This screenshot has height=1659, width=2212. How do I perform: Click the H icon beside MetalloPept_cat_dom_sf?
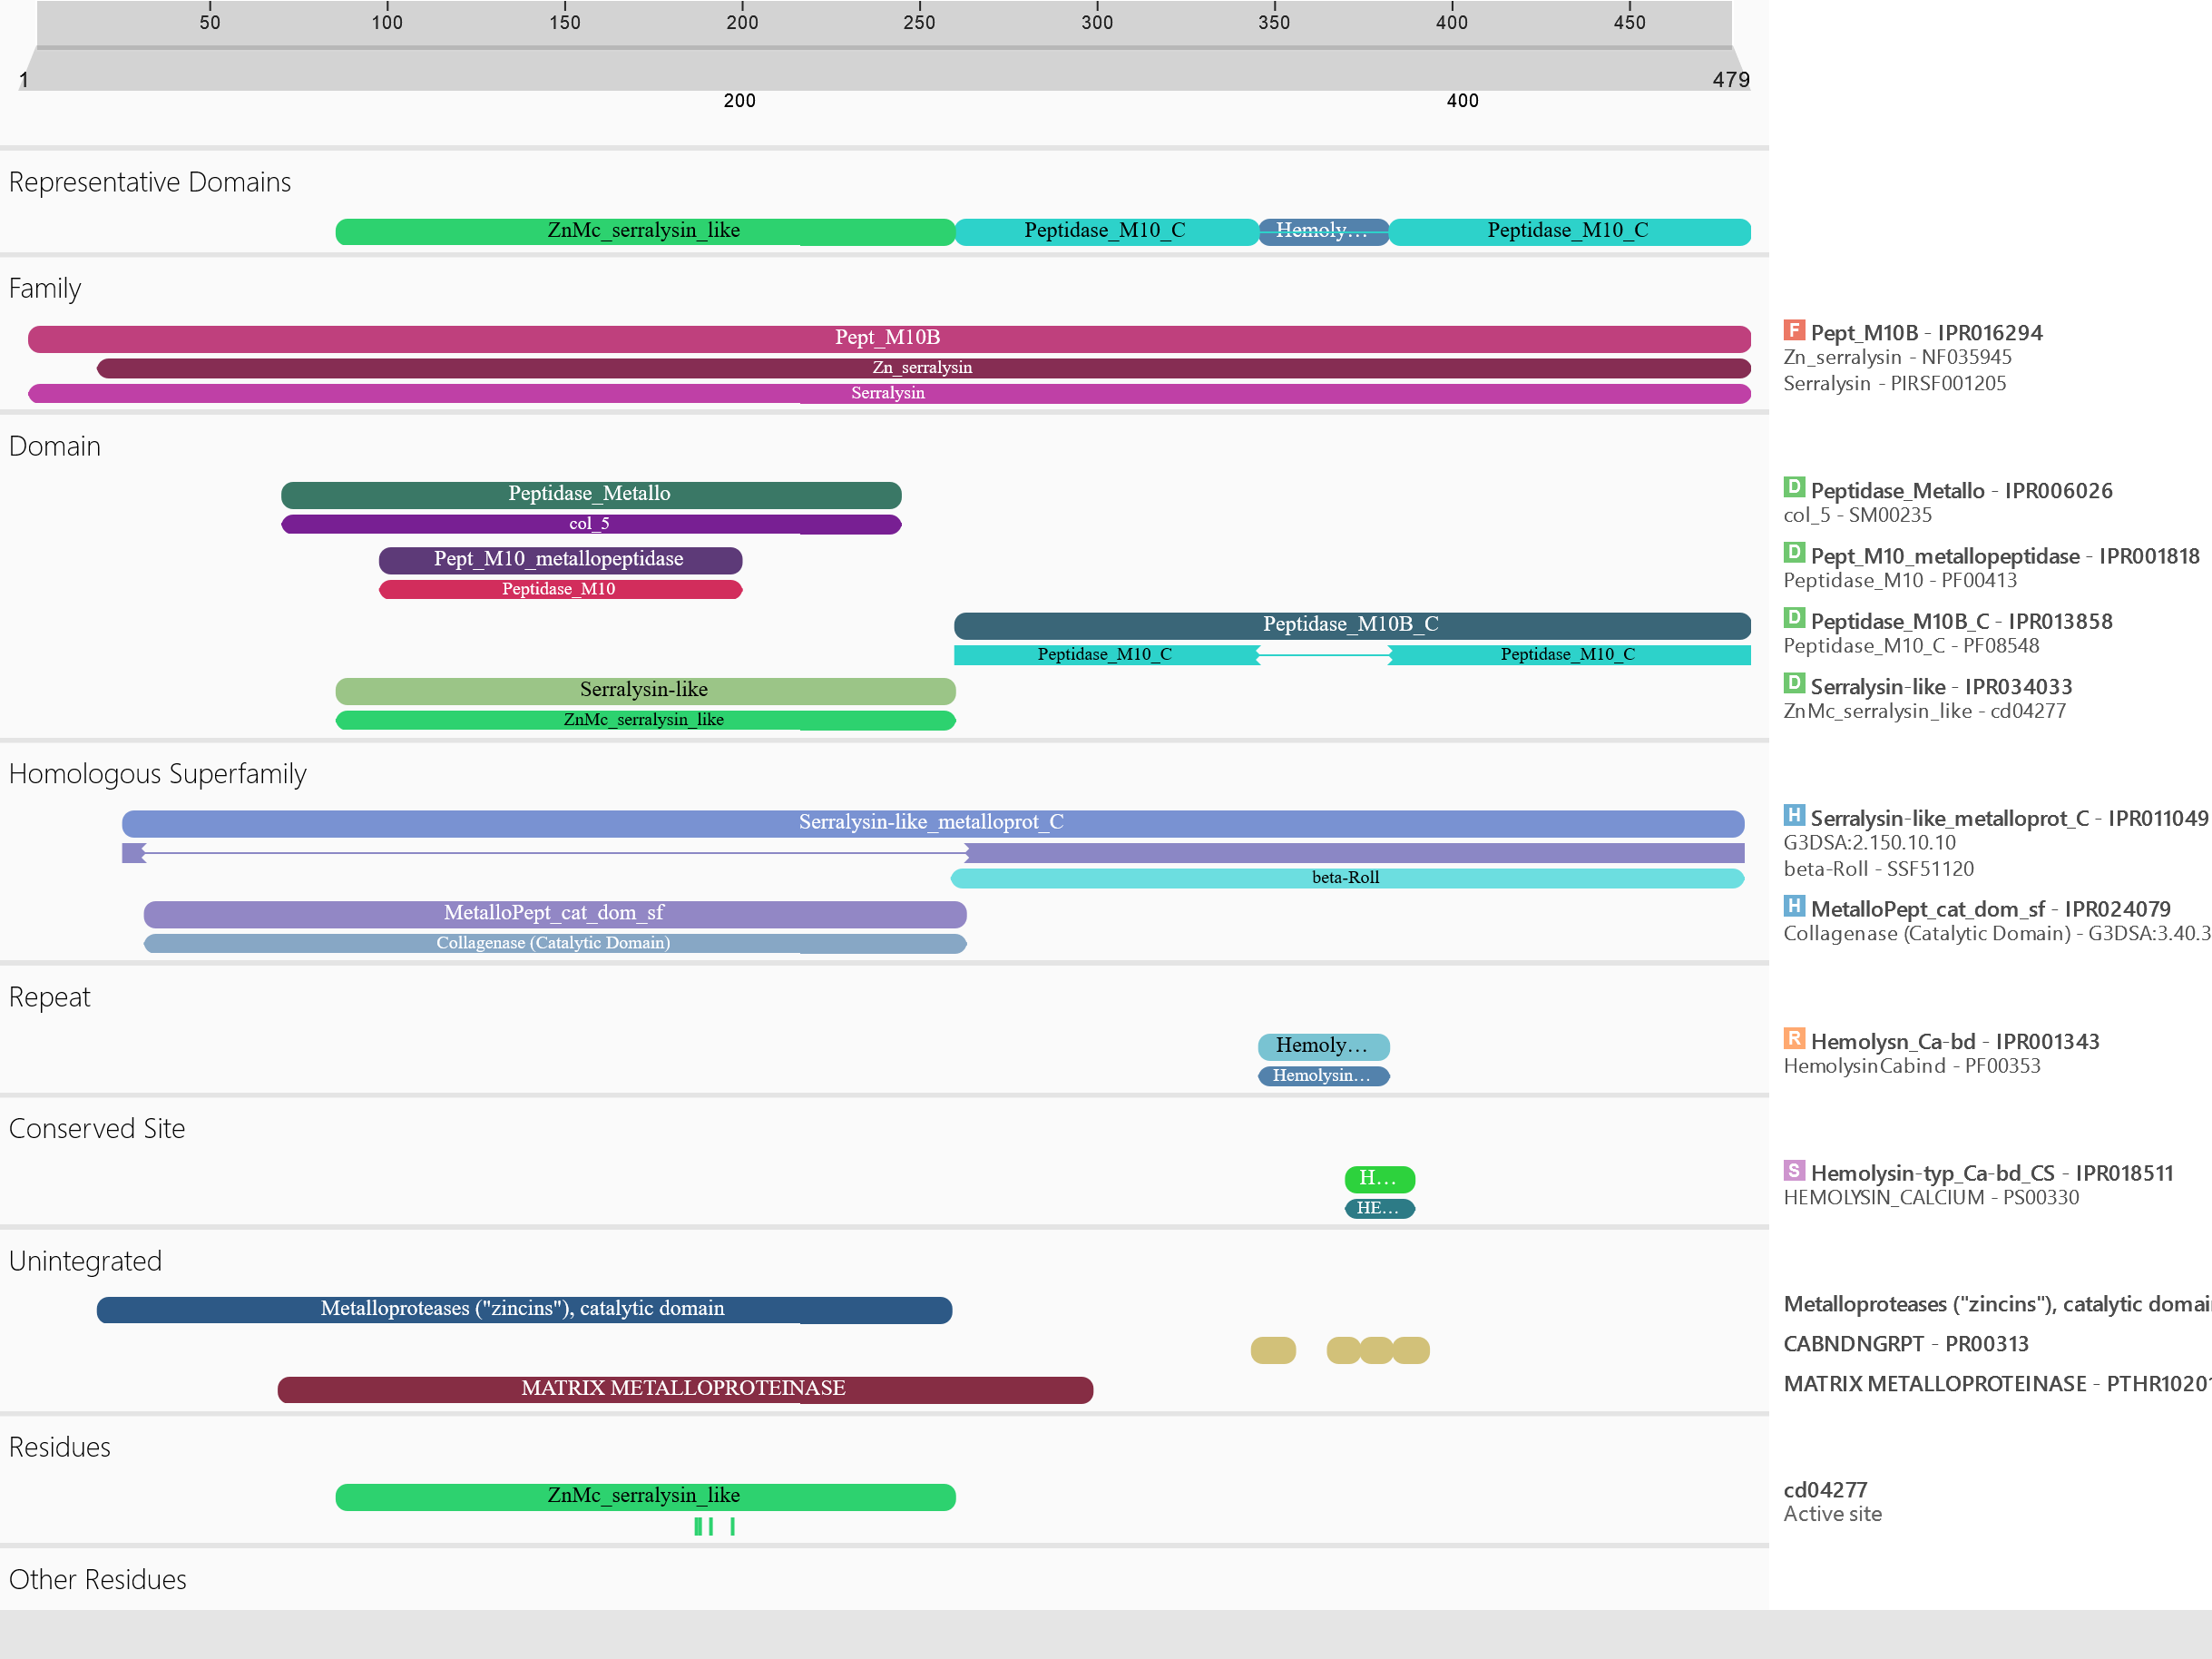pos(1794,907)
